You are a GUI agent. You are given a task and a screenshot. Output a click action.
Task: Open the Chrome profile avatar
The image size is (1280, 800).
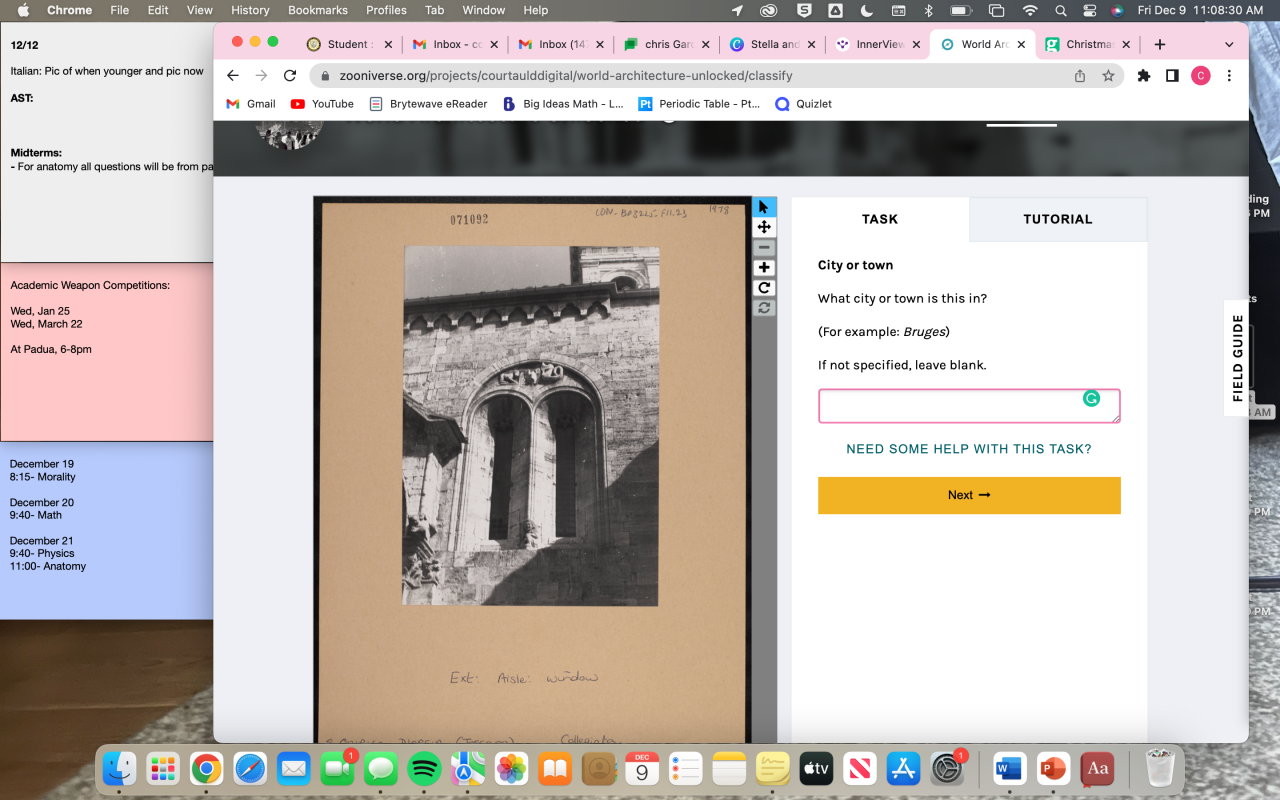[1200, 76]
